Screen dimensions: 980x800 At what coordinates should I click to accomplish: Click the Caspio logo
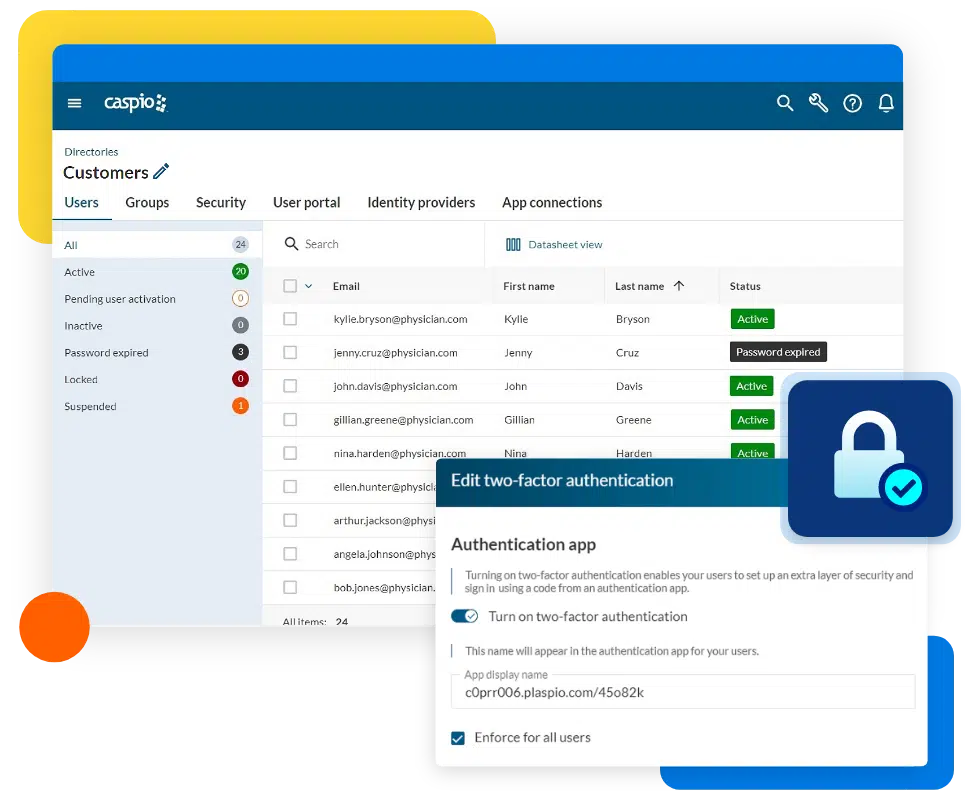[x=135, y=102]
